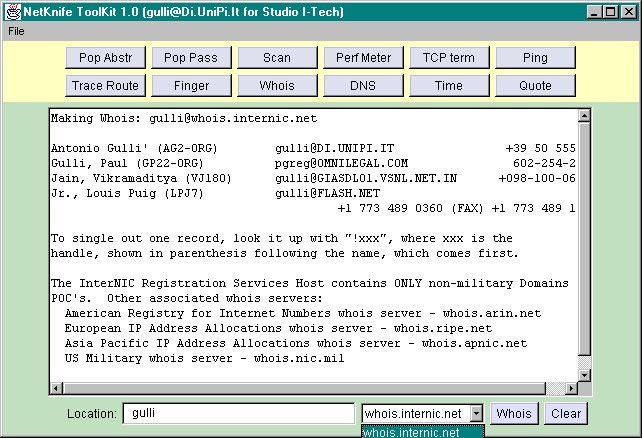The image size is (642, 438).
Task: Open the Quote tool
Action: [535, 86]
